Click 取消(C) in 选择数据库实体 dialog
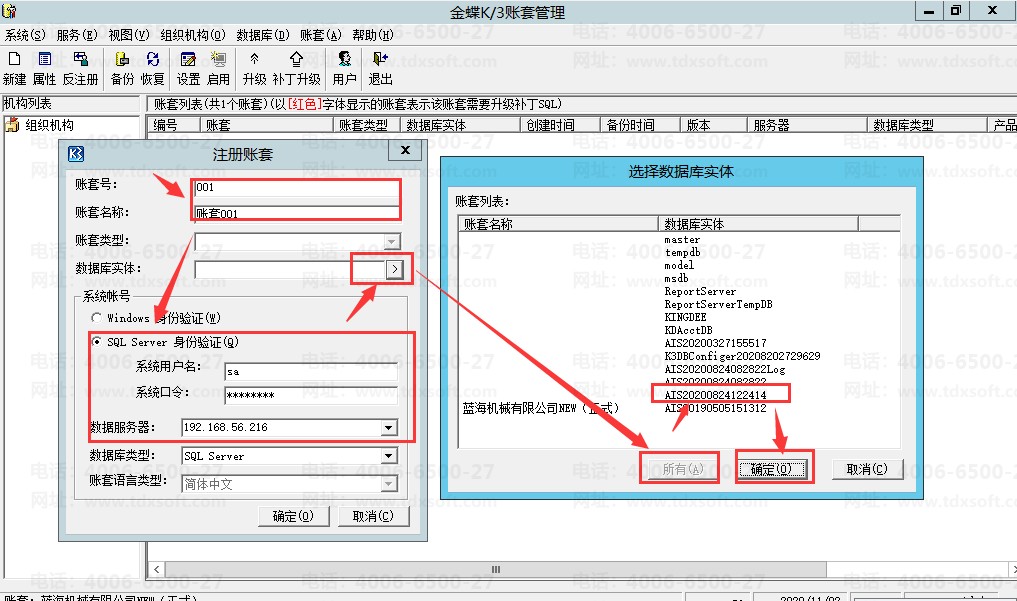The width and height of the screenshot is (1017, 601). (867, 469)
